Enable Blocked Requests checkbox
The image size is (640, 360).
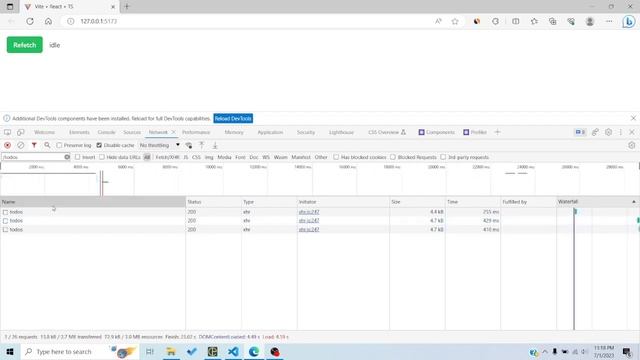[393, 157]
